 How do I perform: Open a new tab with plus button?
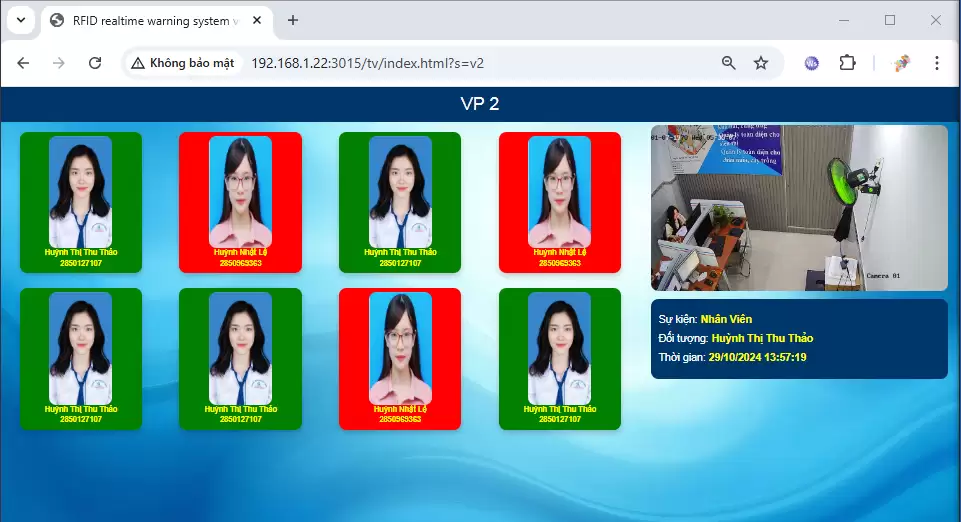293,20
